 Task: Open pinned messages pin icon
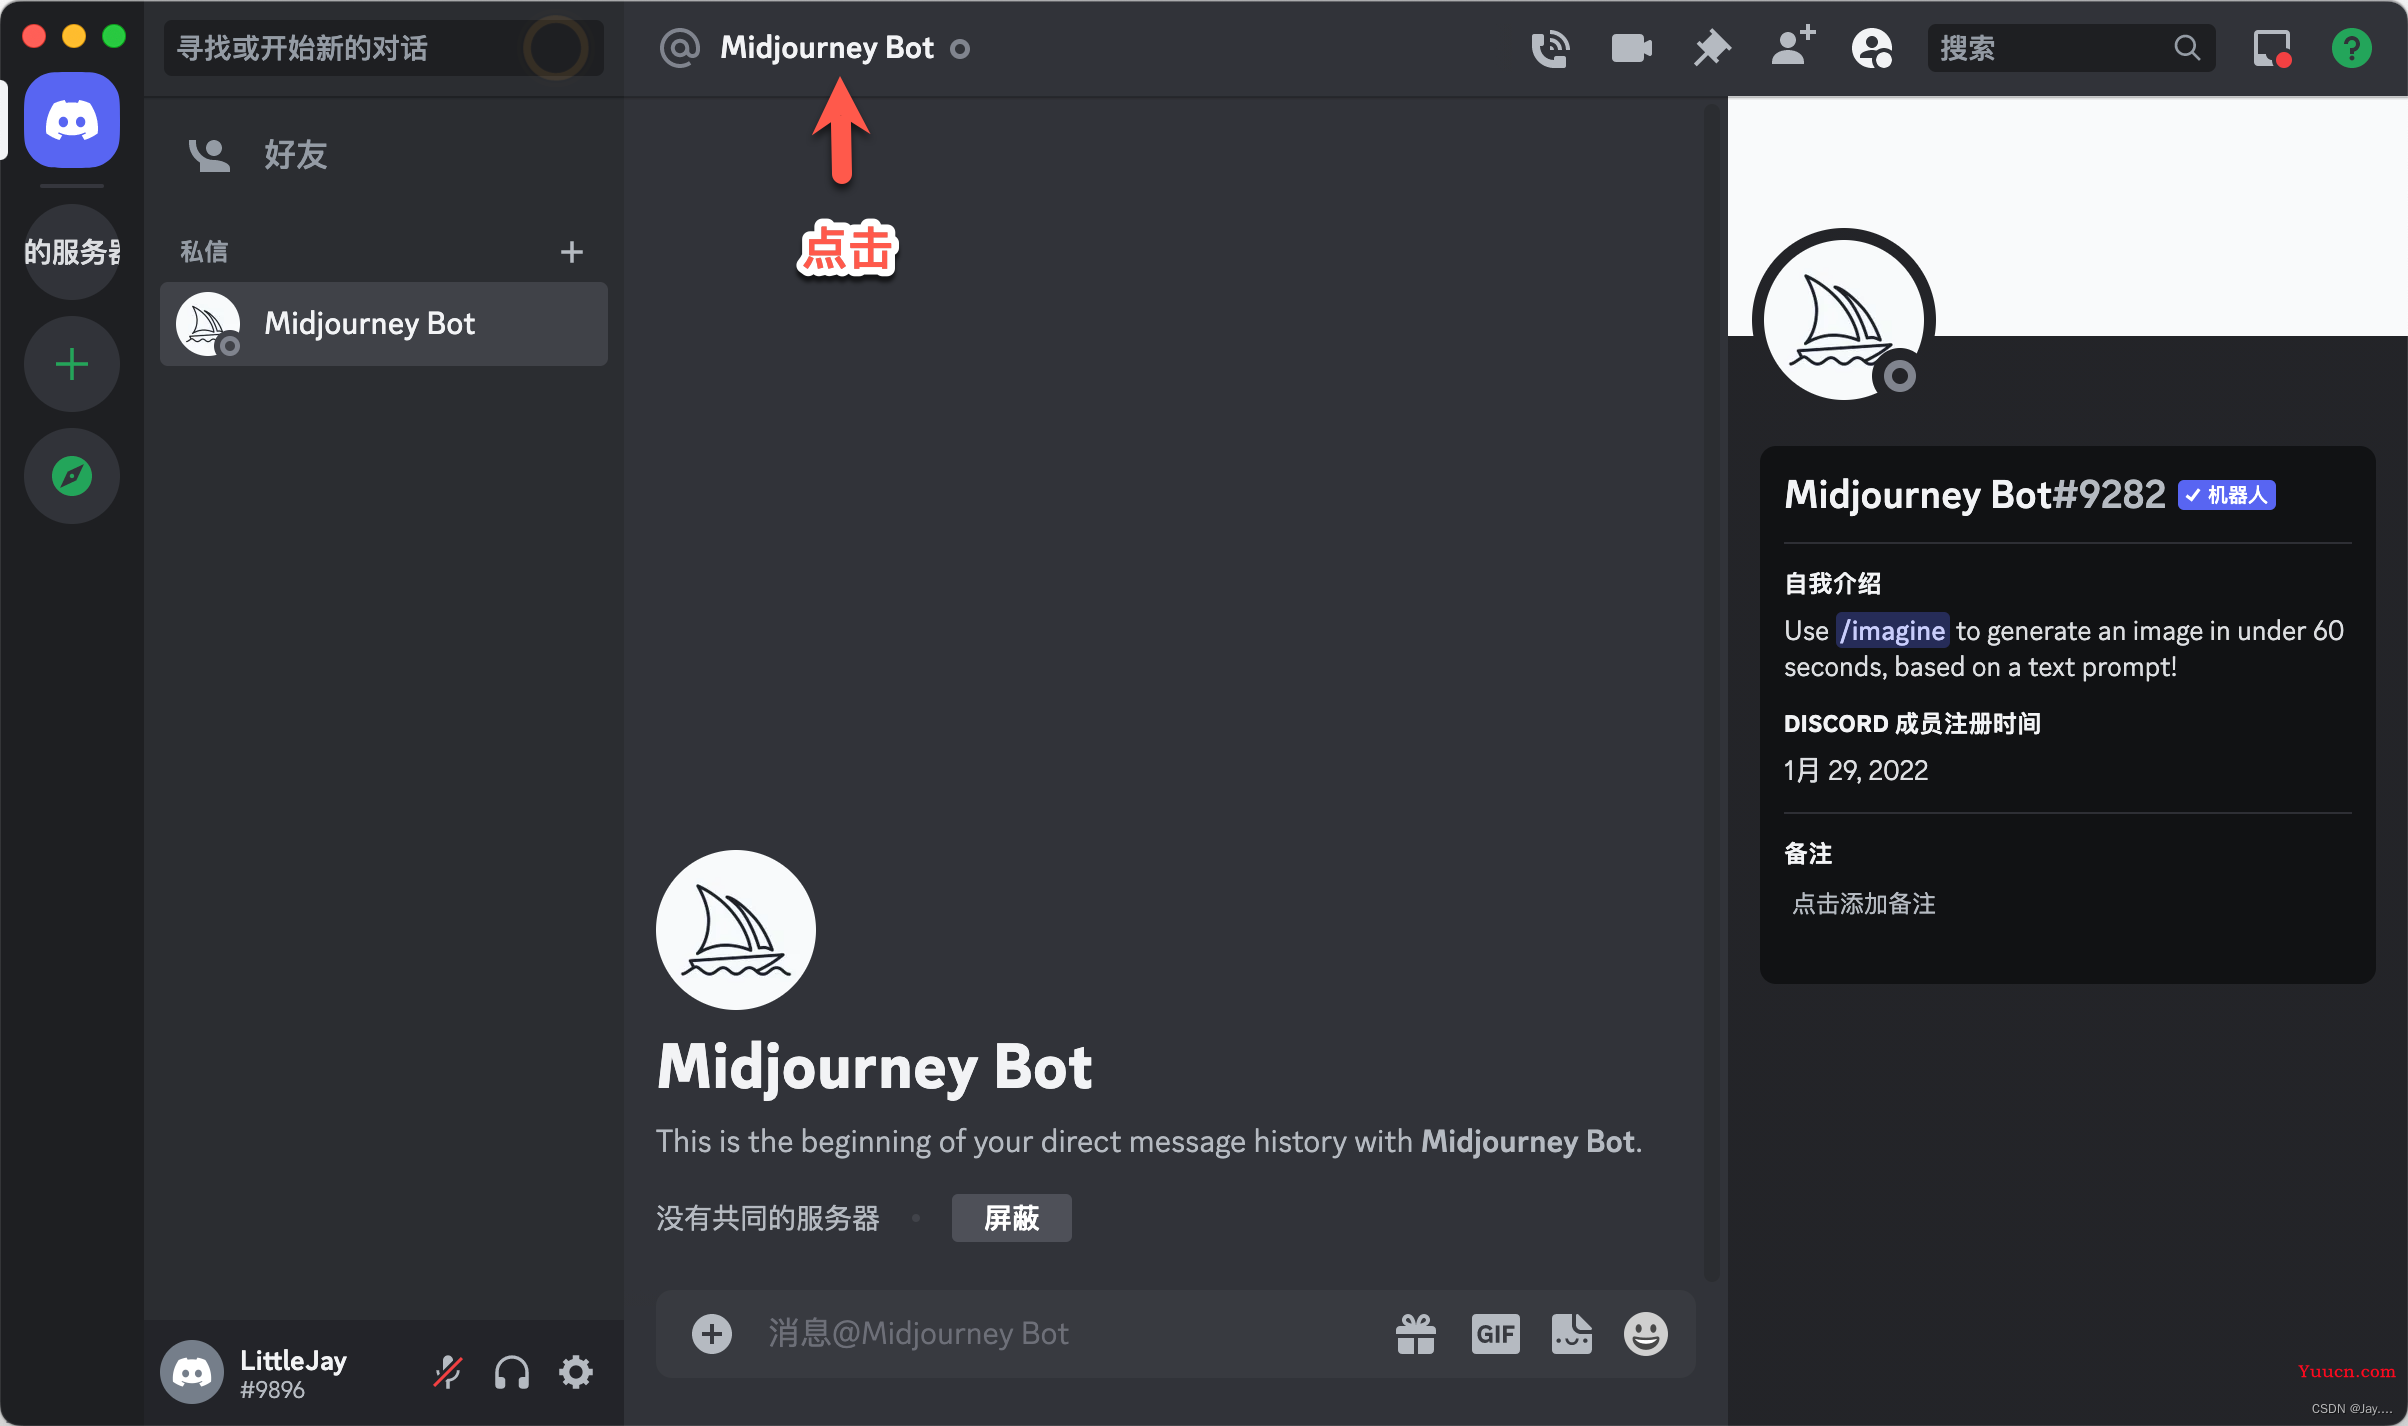point(1712,48)
